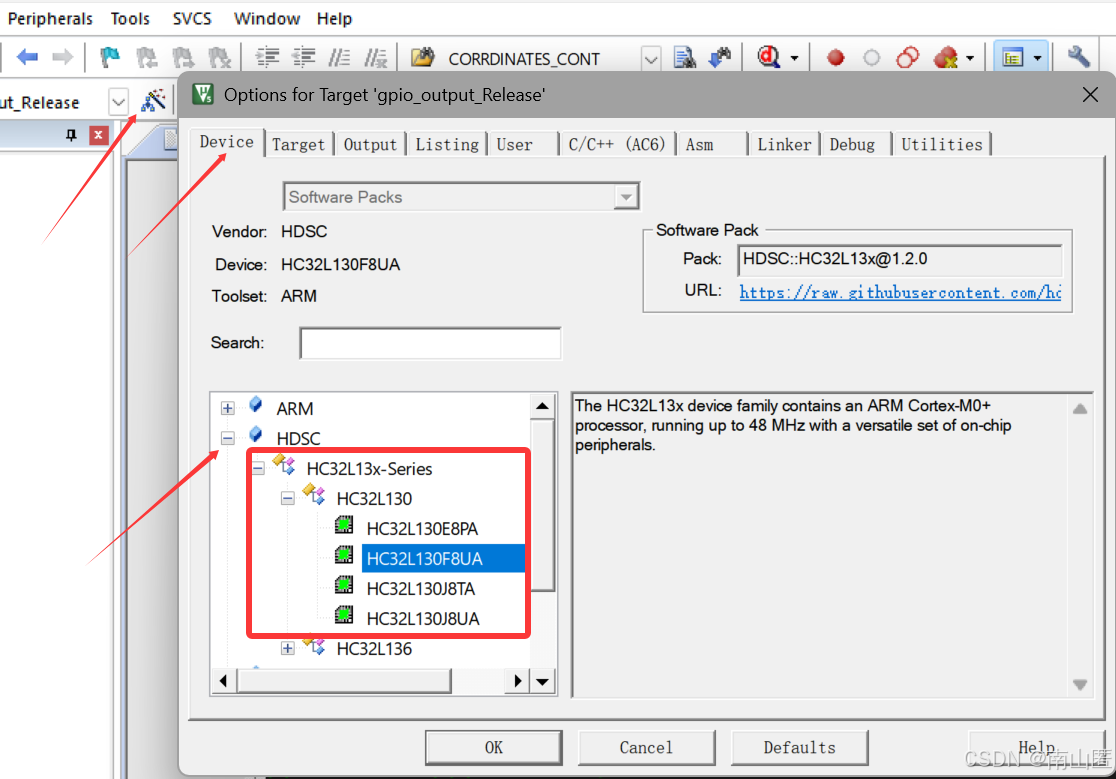Collapse the HC32L13x-Series node
The height and width of the screenshot is (779, 1116).
pos(258,468)
